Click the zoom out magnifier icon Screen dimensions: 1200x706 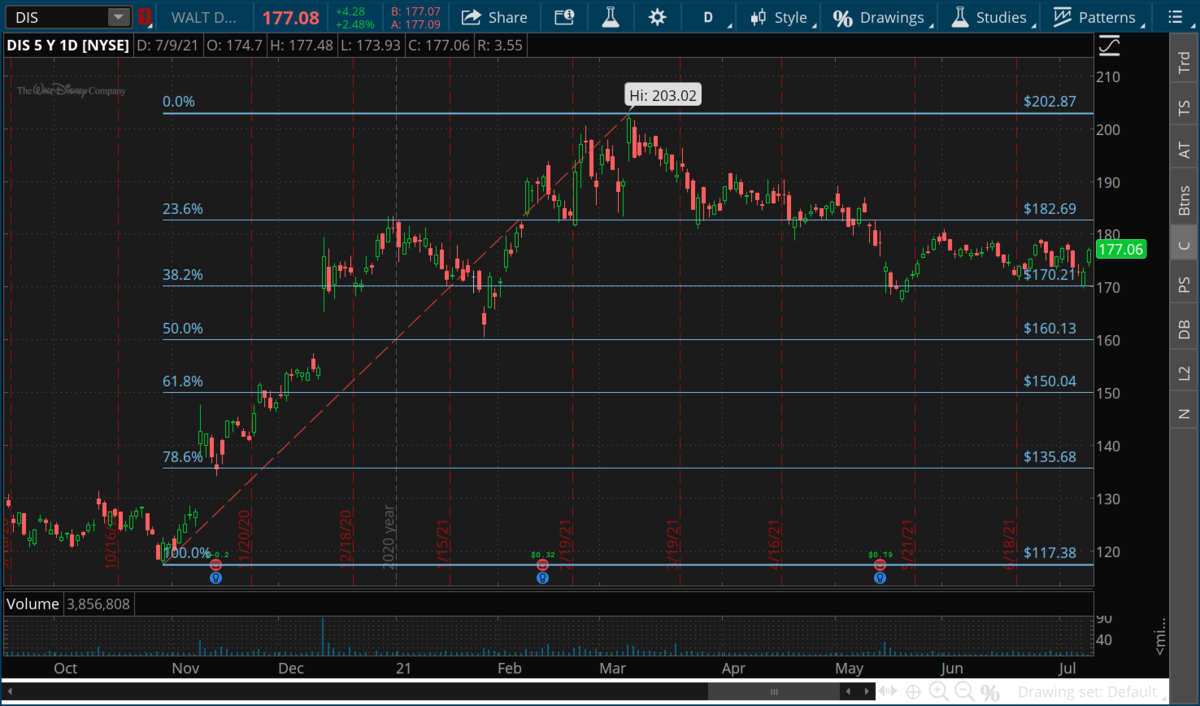964,691
